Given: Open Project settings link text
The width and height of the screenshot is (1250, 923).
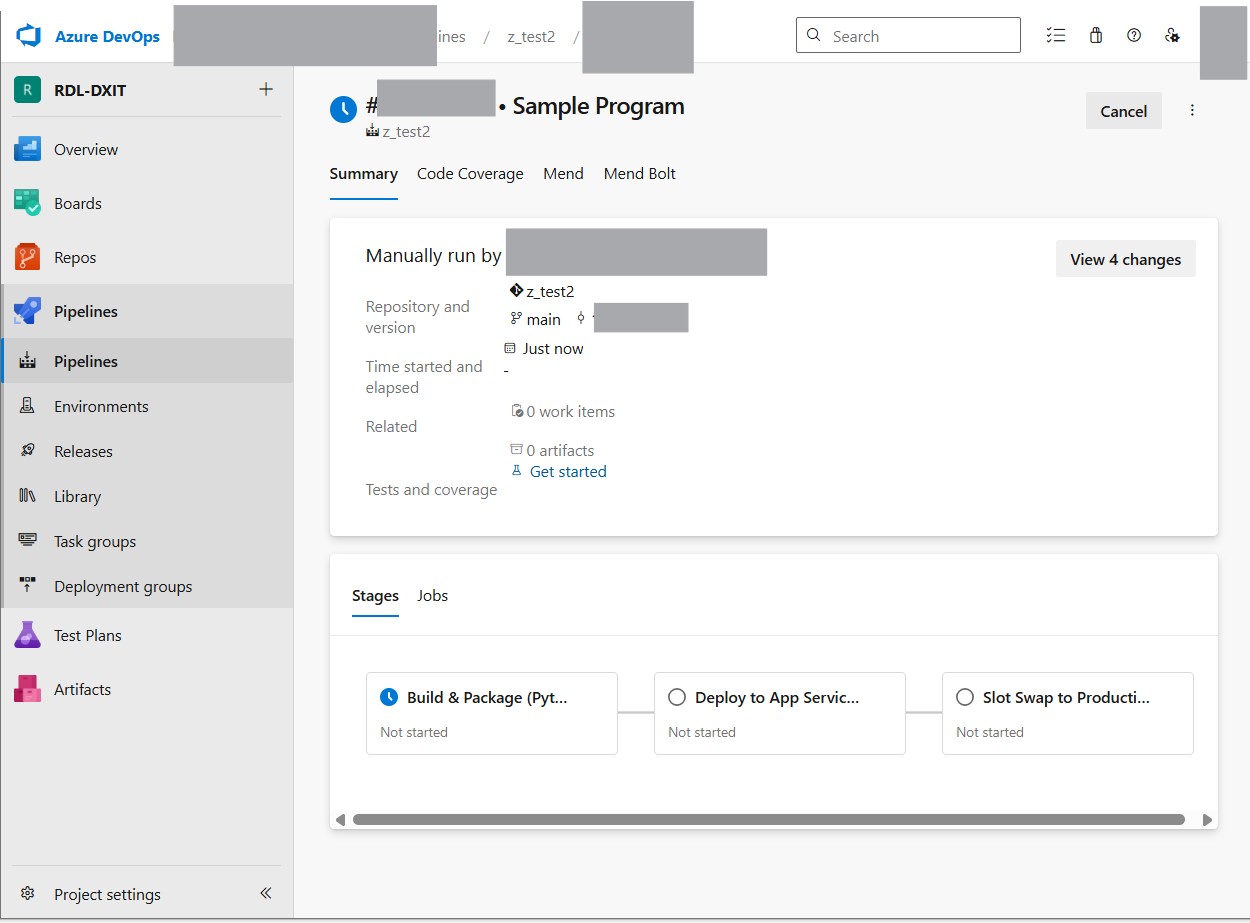Looking at the screenshot, I should click(x=107, y=894).
